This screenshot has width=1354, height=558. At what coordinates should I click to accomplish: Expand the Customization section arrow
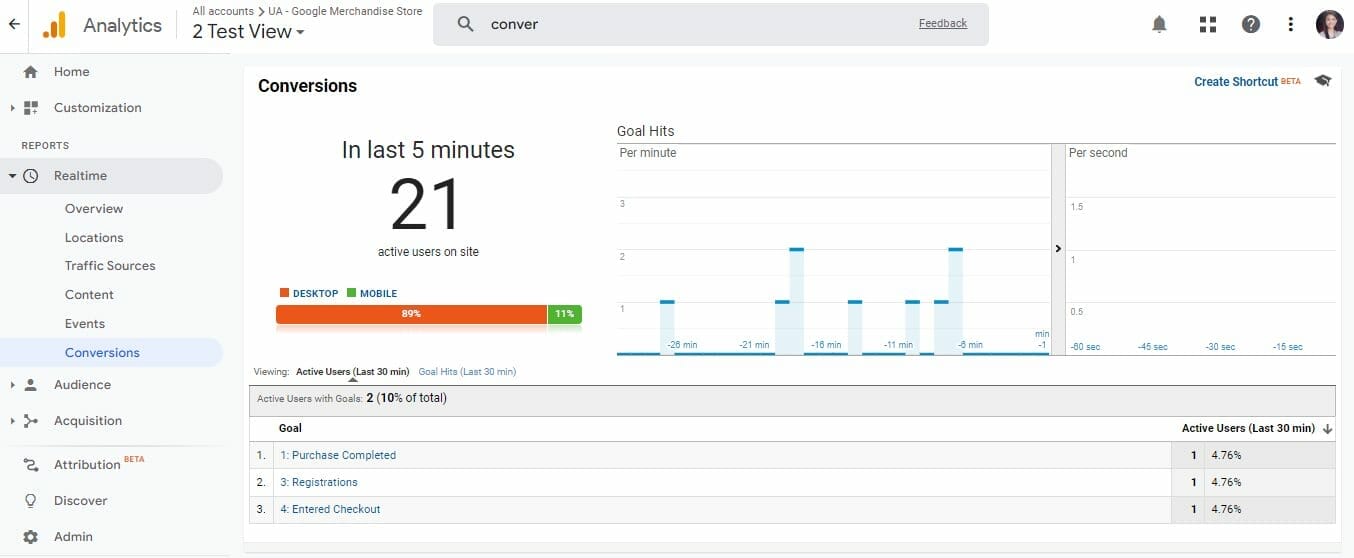pyautogui.click(x=12, y=108)
